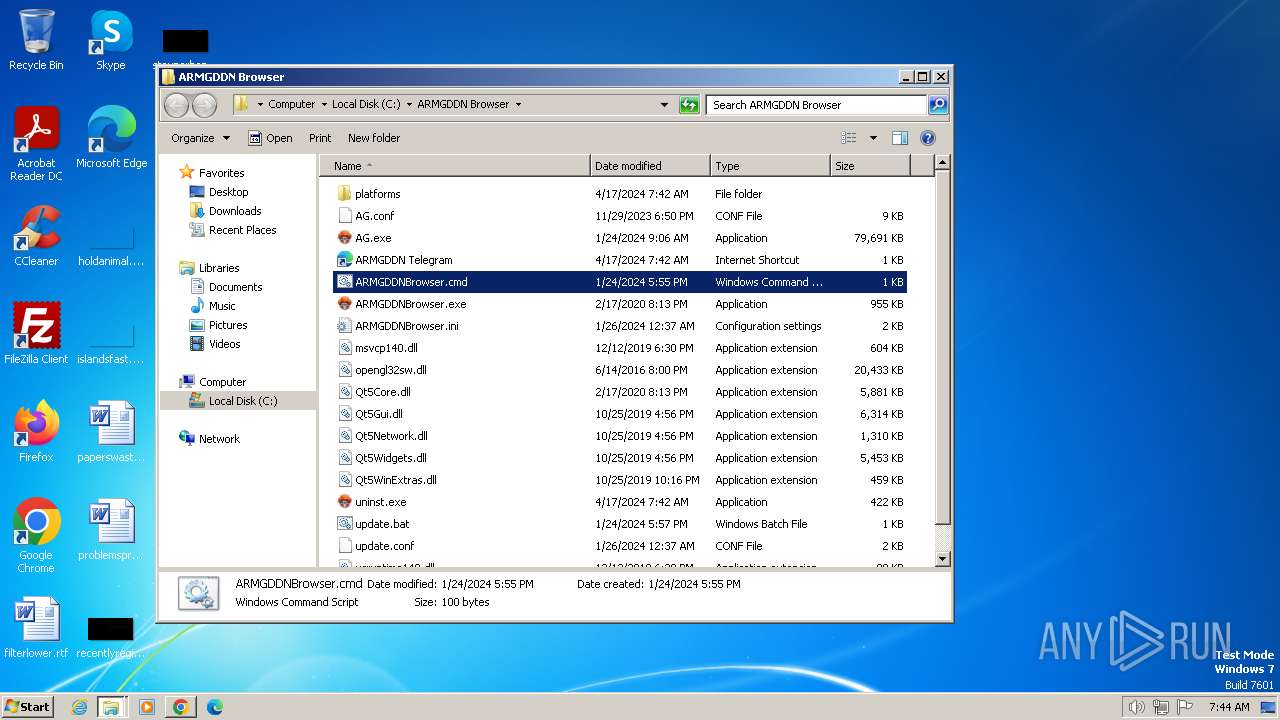Select Microsoft Edge desktop icon
1280x720 pixels.
(x=111, y=138)
